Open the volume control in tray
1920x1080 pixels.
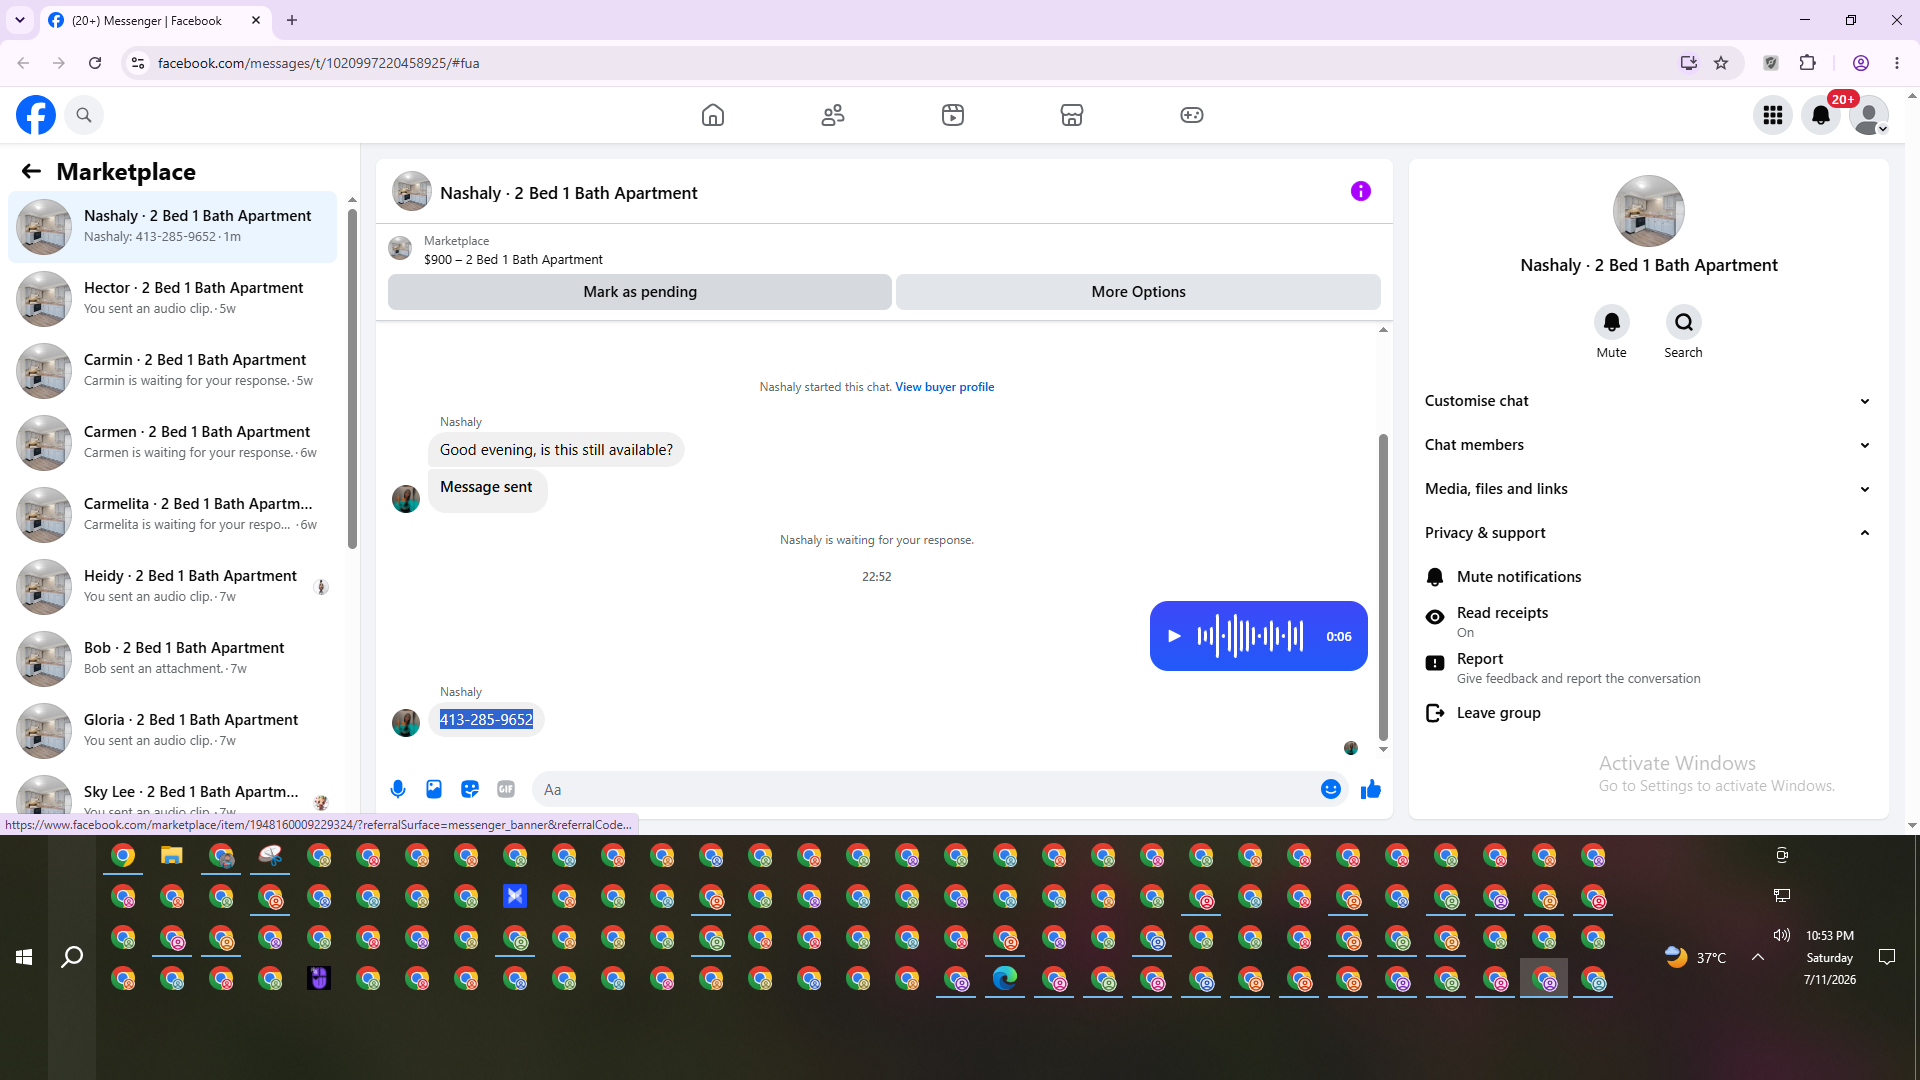1781,935
